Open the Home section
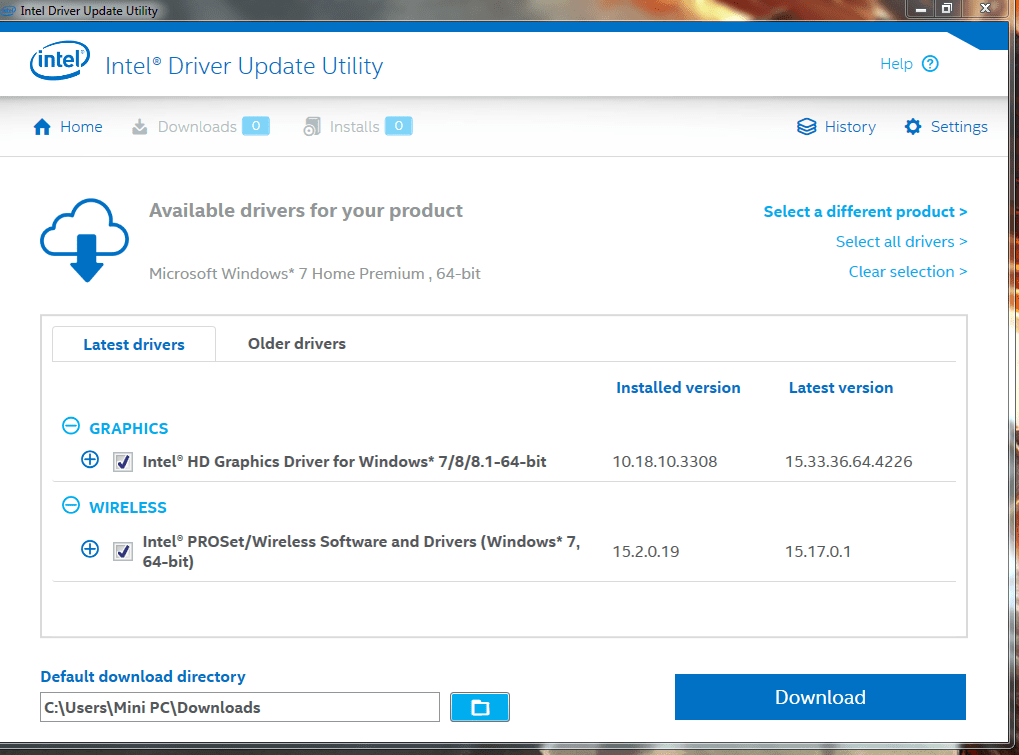The height and width of the screenshot is (755, 1019). coord(68,127)
